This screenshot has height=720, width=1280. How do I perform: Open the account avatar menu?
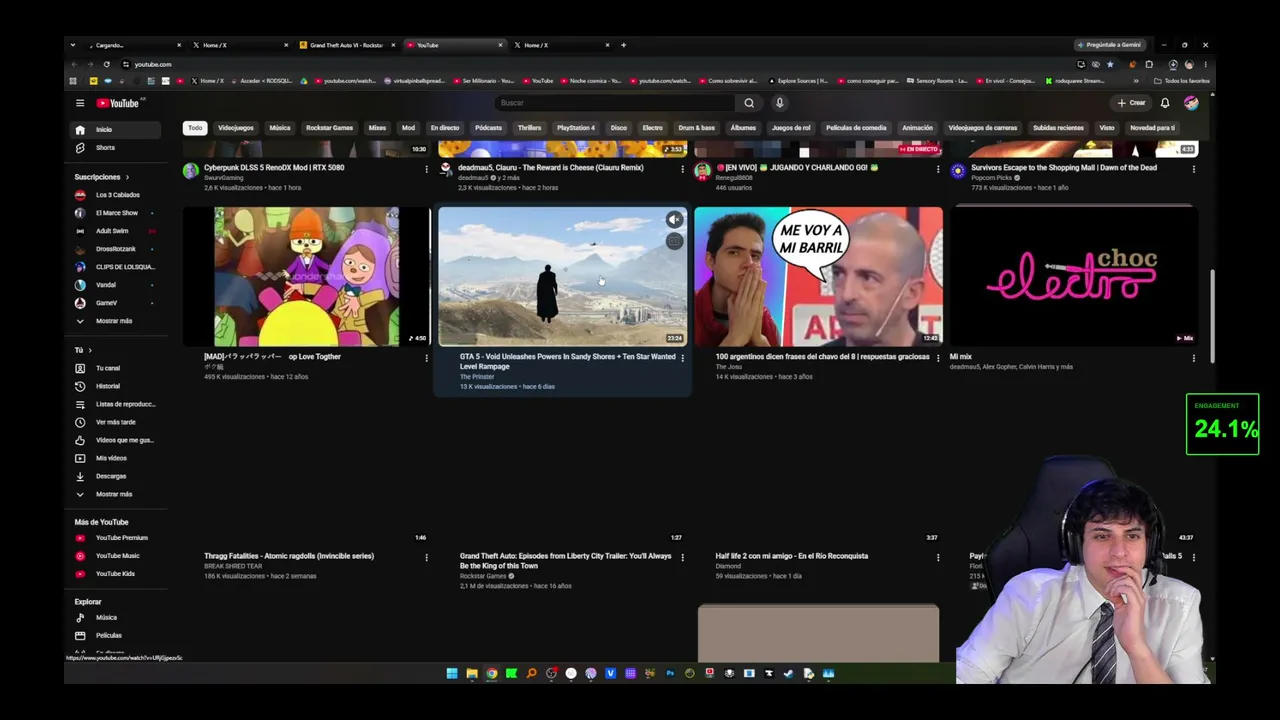[1191, 103]
